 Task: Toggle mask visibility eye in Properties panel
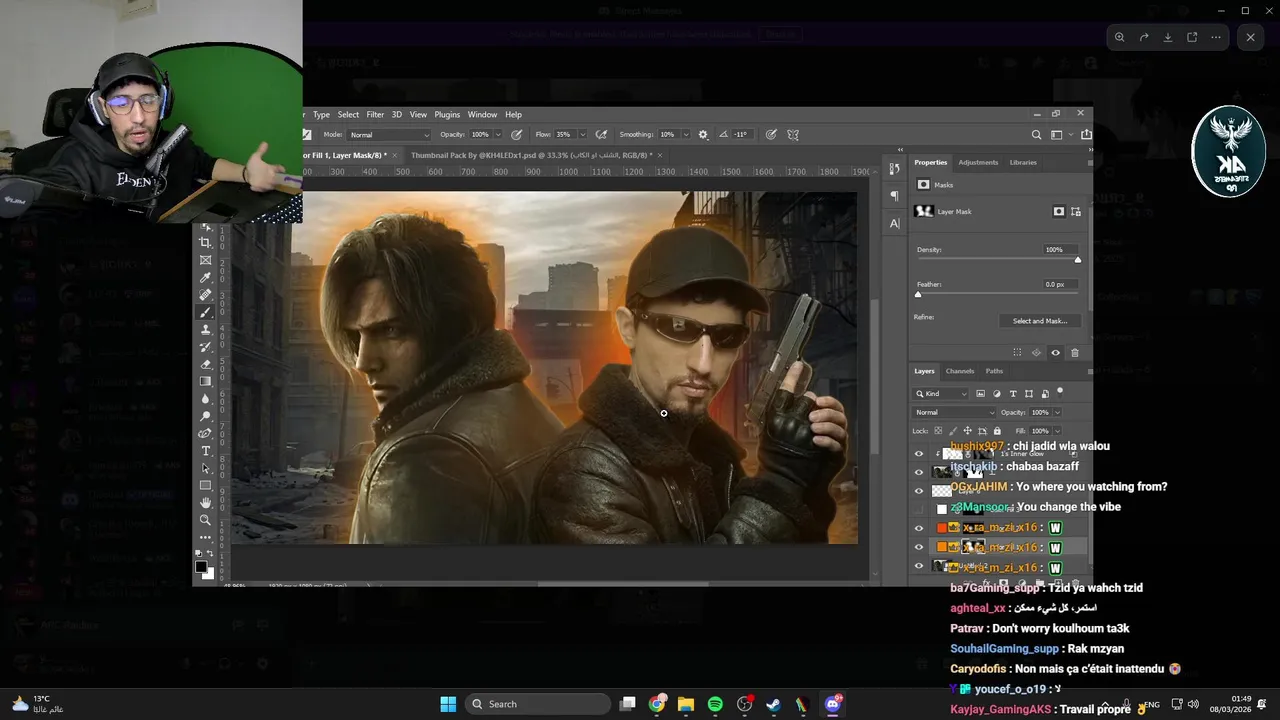coord(1055,353)
